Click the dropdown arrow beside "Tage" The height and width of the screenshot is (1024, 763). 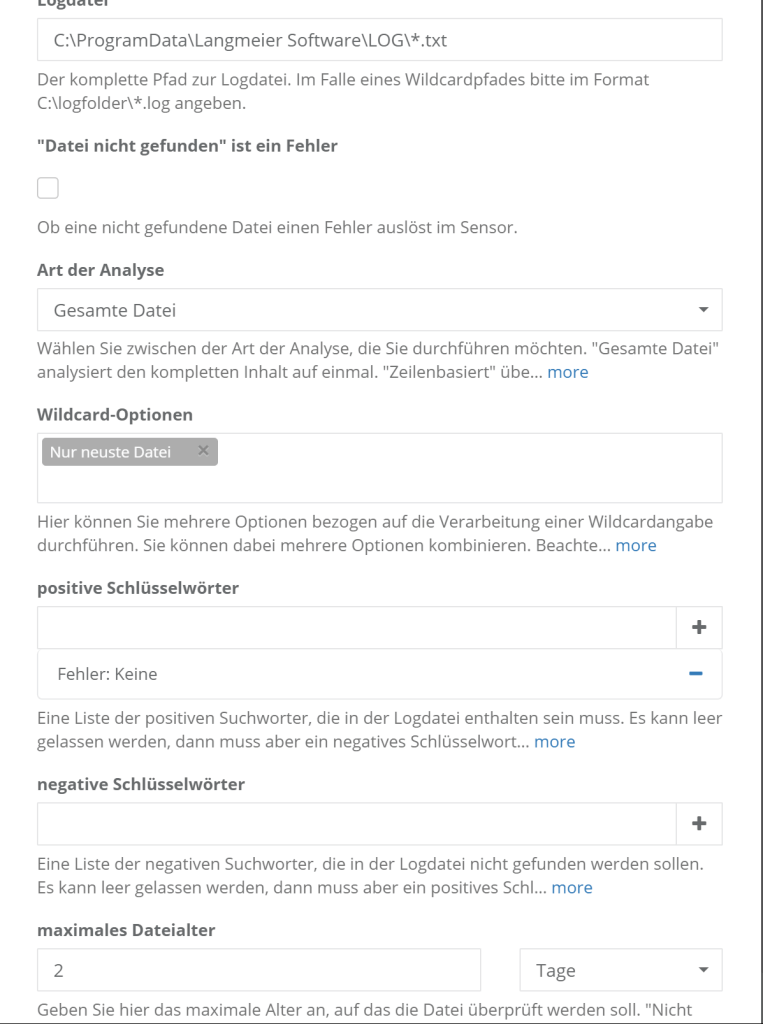702,969
